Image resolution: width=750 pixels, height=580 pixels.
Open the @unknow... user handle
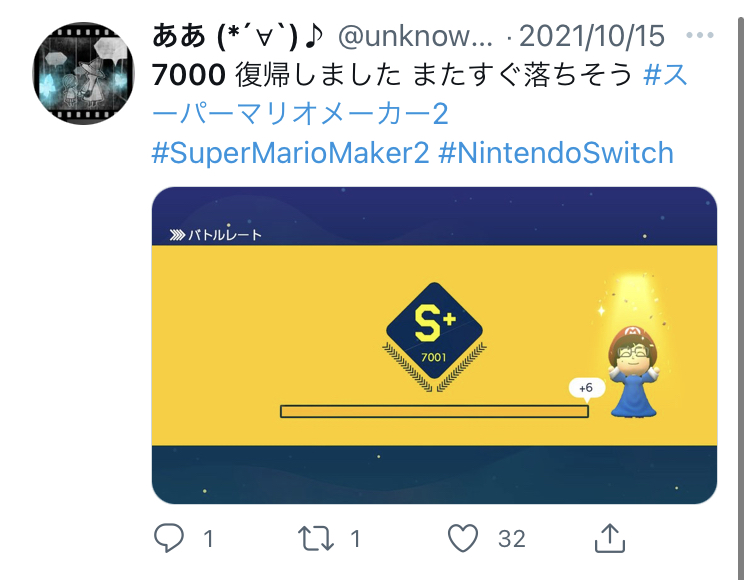pos(415,36)
